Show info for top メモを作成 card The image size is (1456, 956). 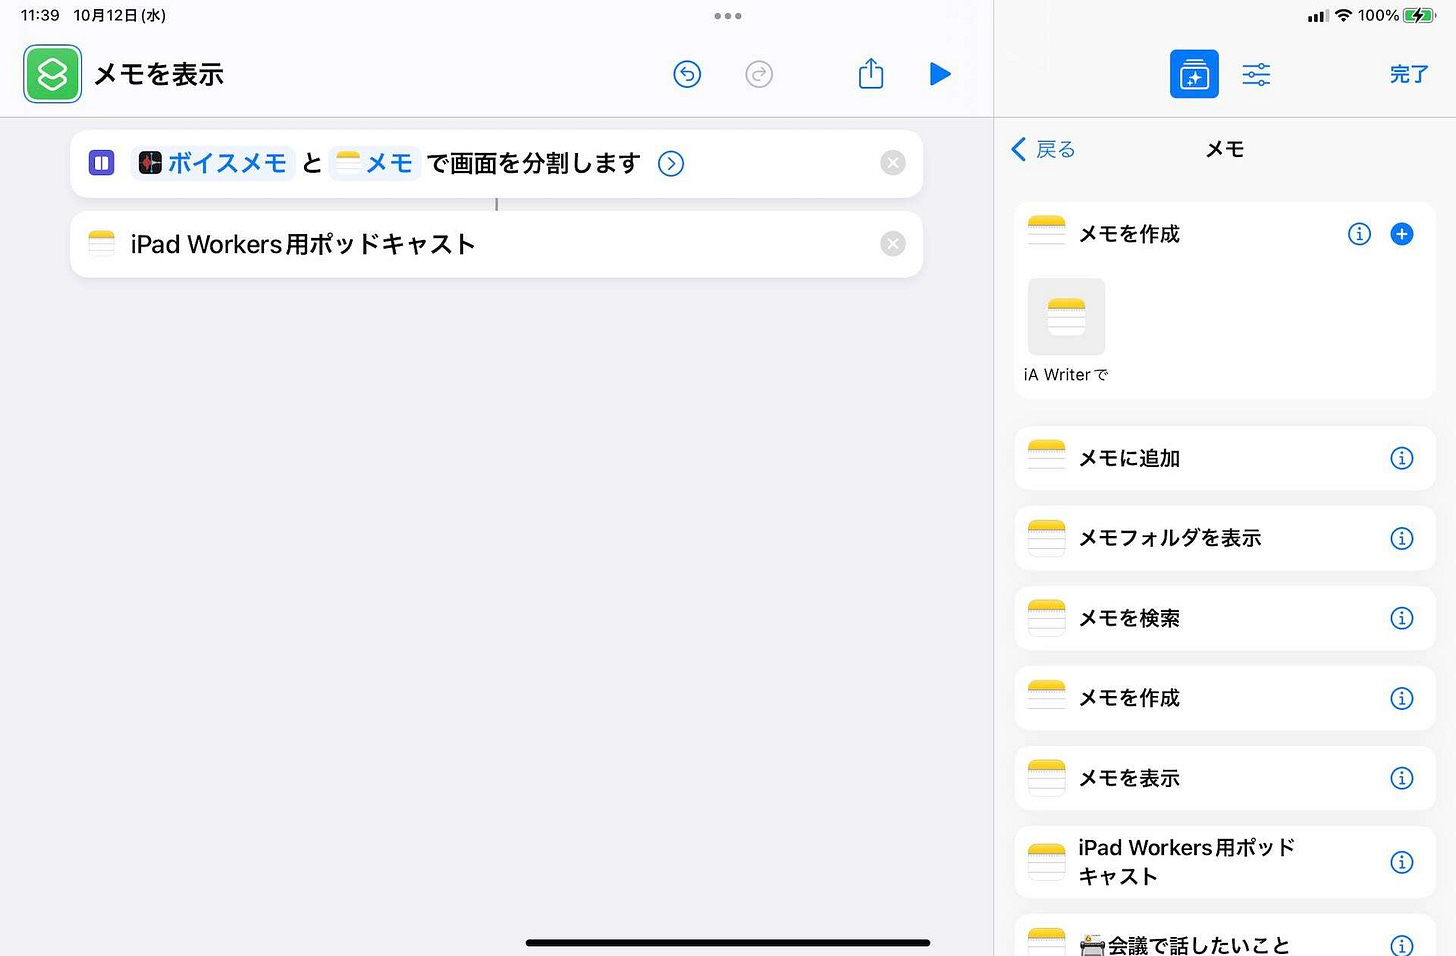[x=1359, y=234]
